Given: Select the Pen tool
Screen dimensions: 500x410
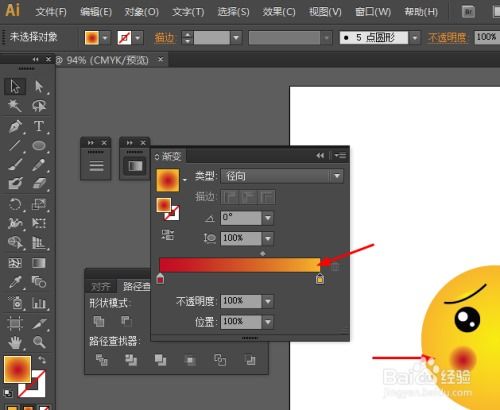Looking at the screenshot, I should [x=15, y=126].
